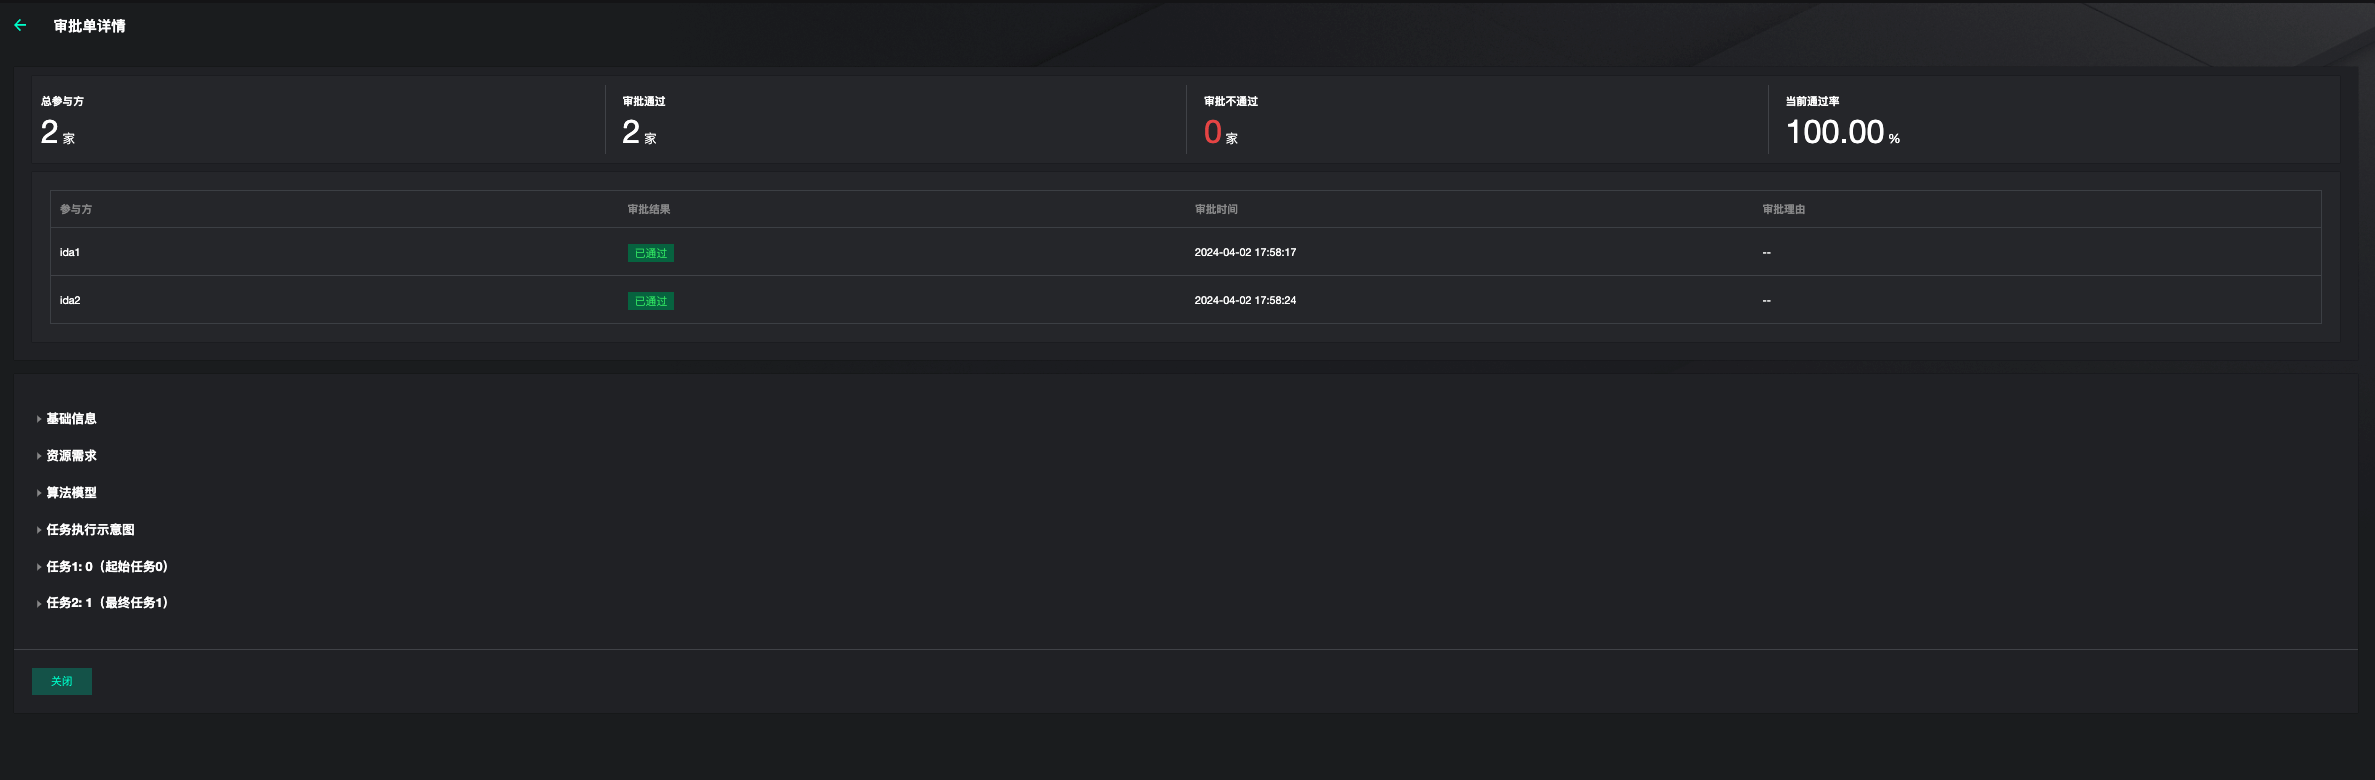Click the 审批理由 column header
The width and height of the screenshot is (2375, 780).
click(x=1783, y=209)
